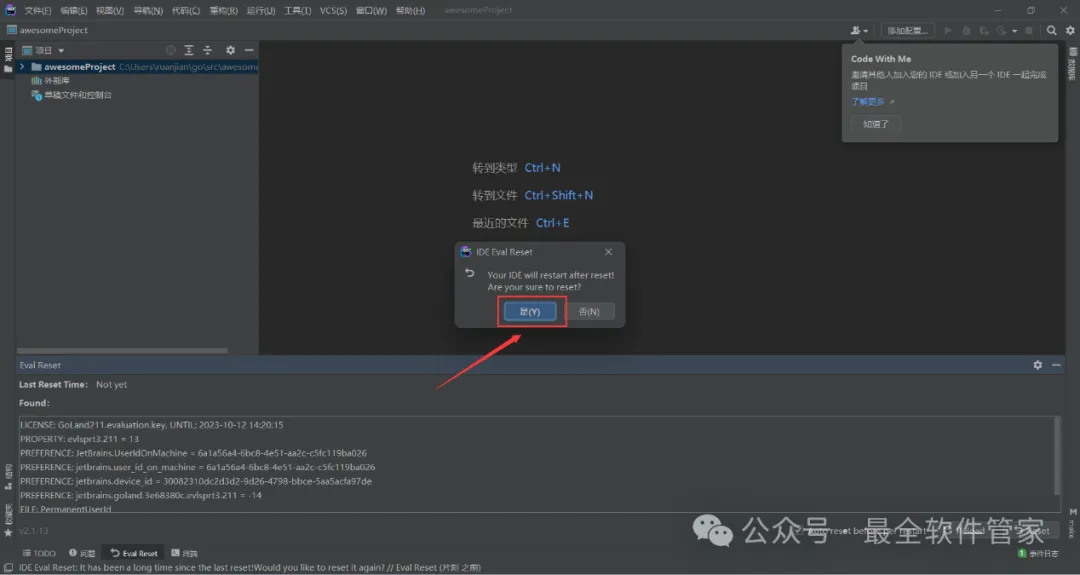Image resolution: width=1080 pixels, height=575 pixels.
Task: Close the IDE Eval Reset dialog
Action: tap(608, 252)
